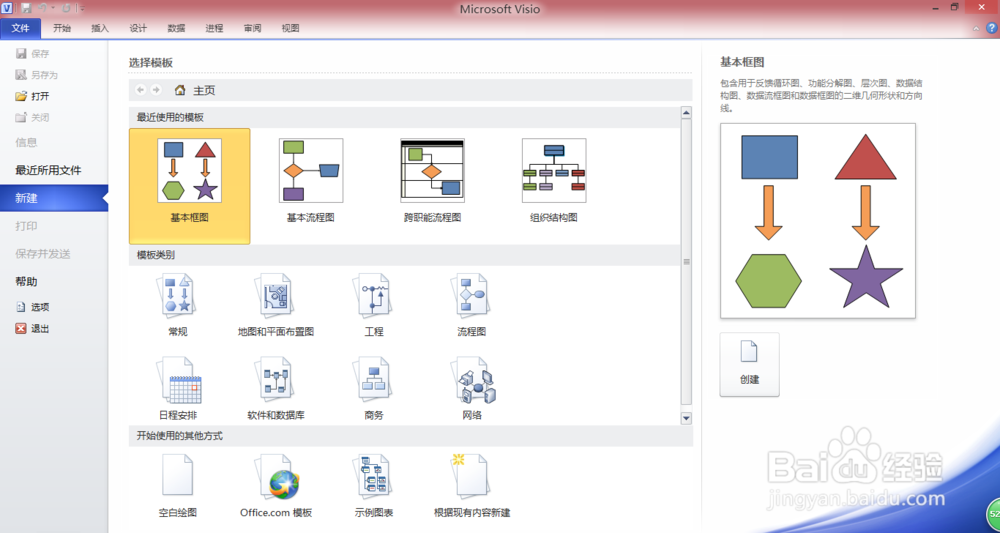The image size is (1000, 533).
Task: Click 退出 to exit Visio
Action: 33,328
